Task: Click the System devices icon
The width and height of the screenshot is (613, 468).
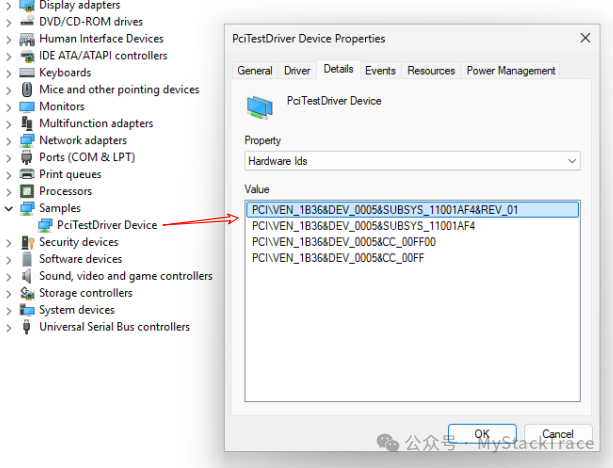Action: point(27,310)
